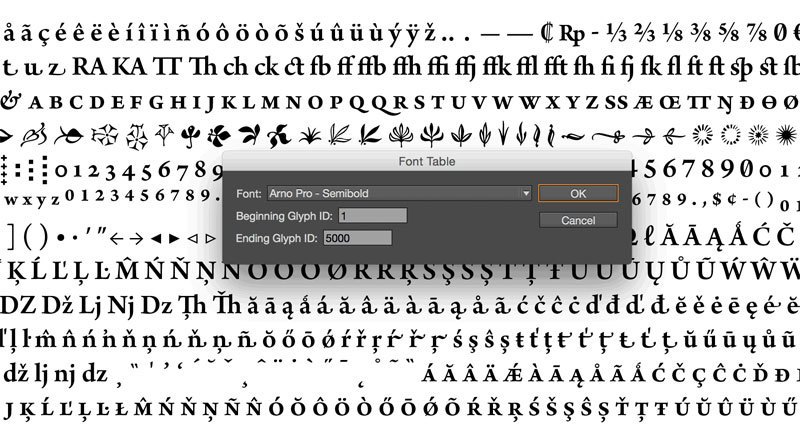Image resolution: width=800 pixels, height=445 pixels.
Task: Click the Font dropdown arrow
Action: [x=526, y=193]
